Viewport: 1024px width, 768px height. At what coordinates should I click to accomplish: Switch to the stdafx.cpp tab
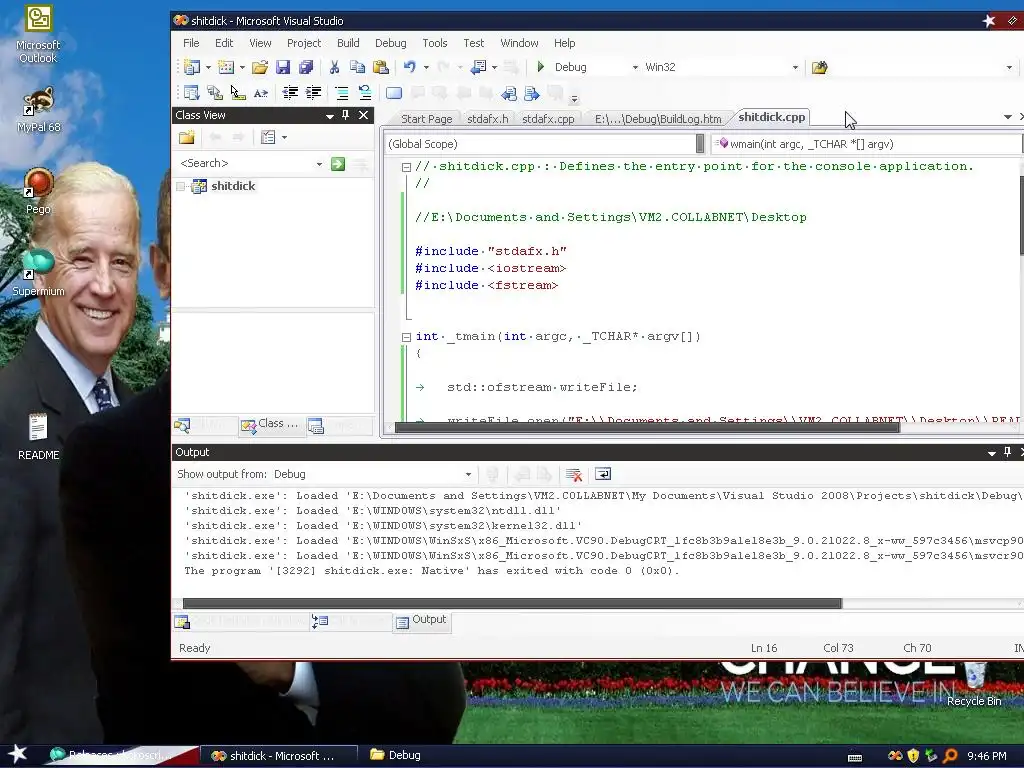pyautogui.click(x=548, y=119)
